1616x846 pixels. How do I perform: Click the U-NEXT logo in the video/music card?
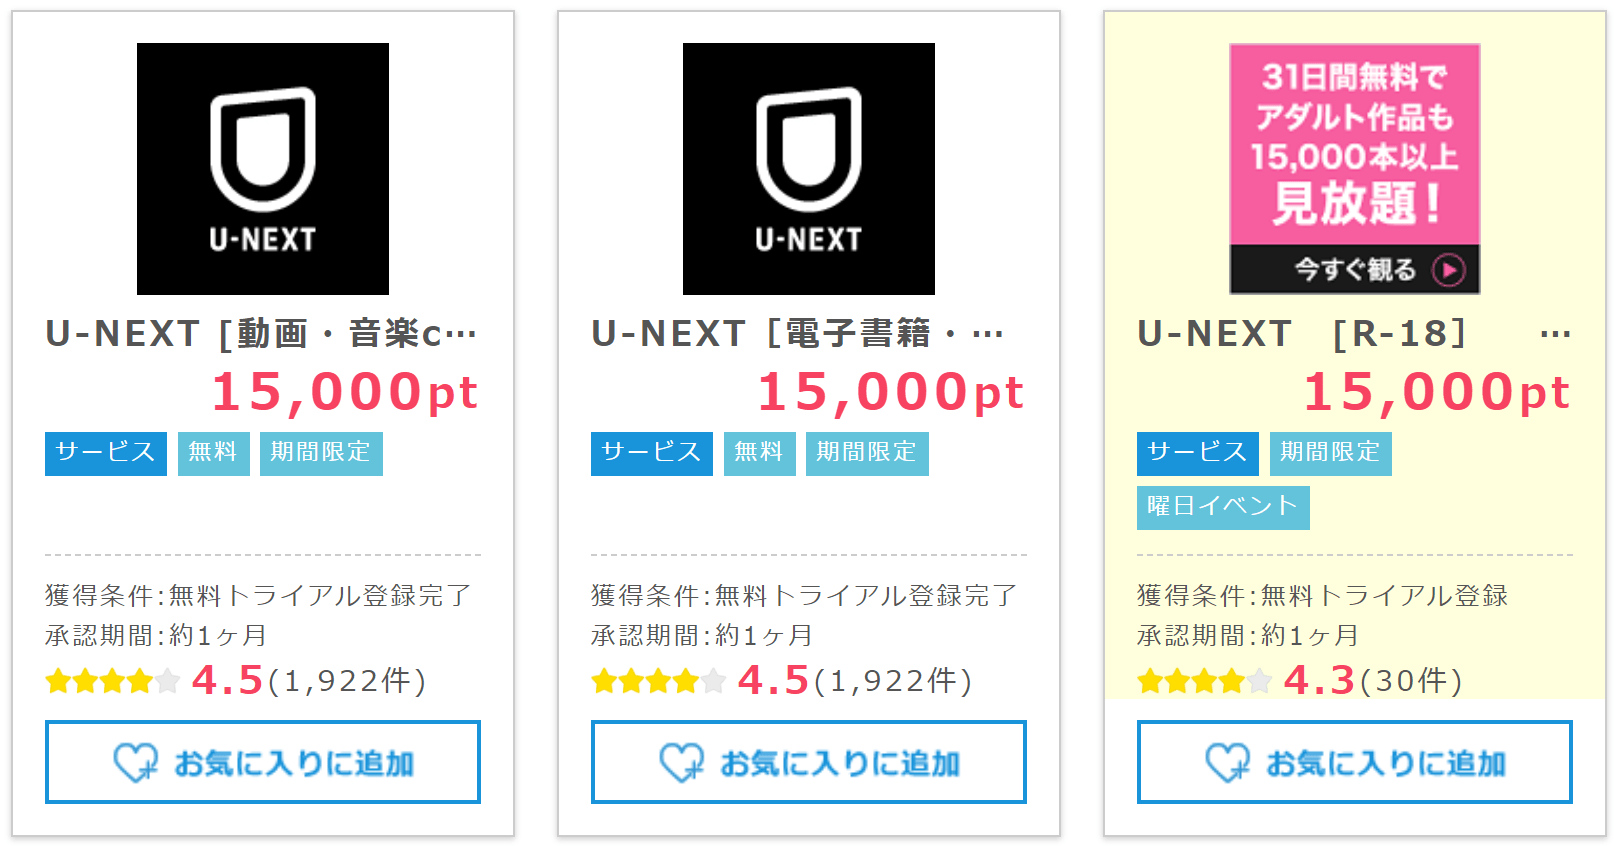click(263, 169)
